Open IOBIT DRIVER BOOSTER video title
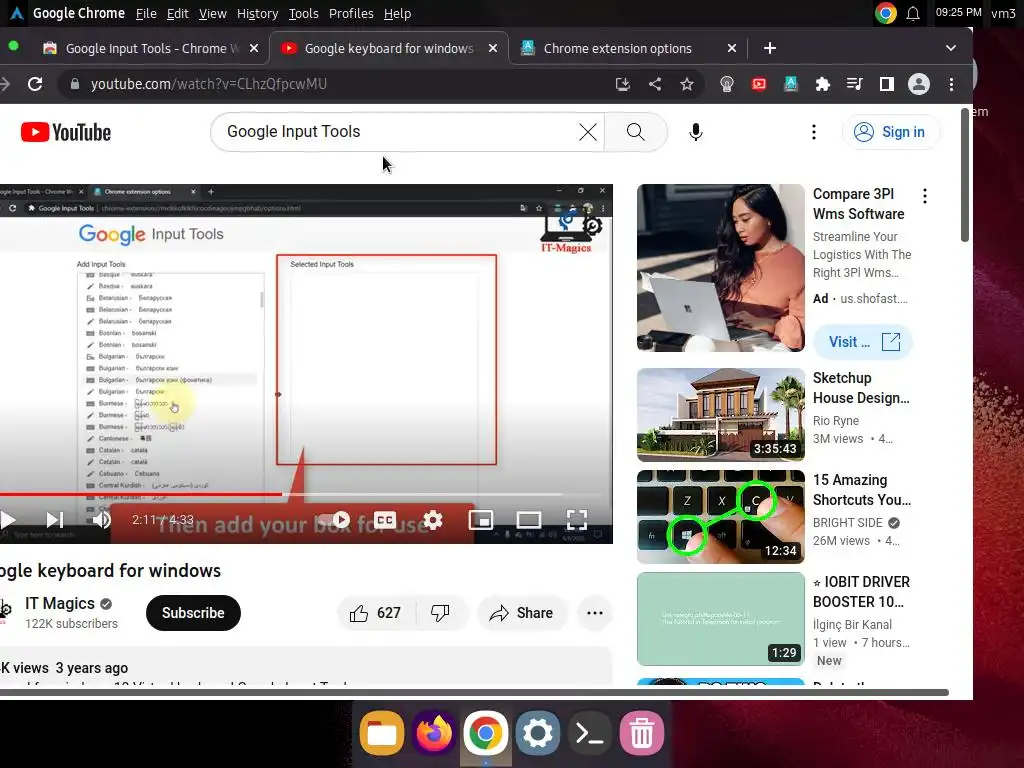1024x768 pixels. click(862, 592)
